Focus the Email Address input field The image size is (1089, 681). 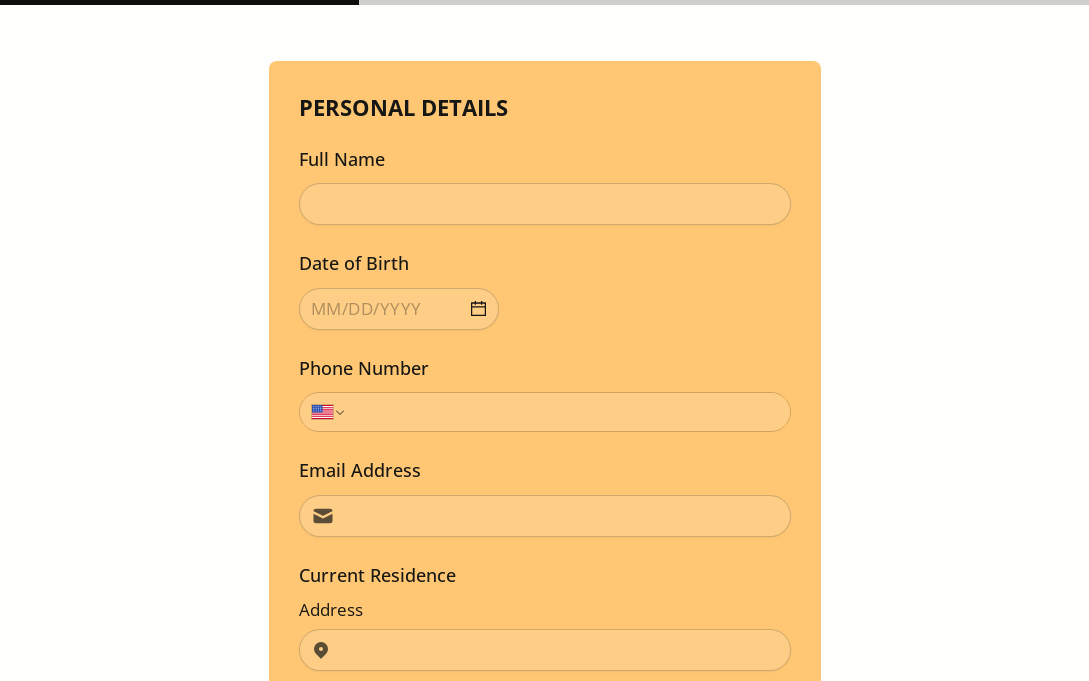pos(560,516)
